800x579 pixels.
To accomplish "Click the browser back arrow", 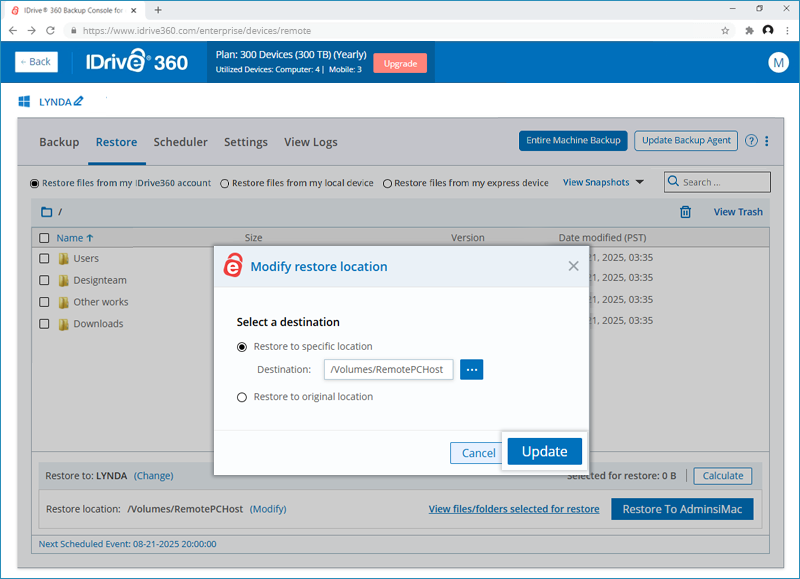I will [13, 31].
